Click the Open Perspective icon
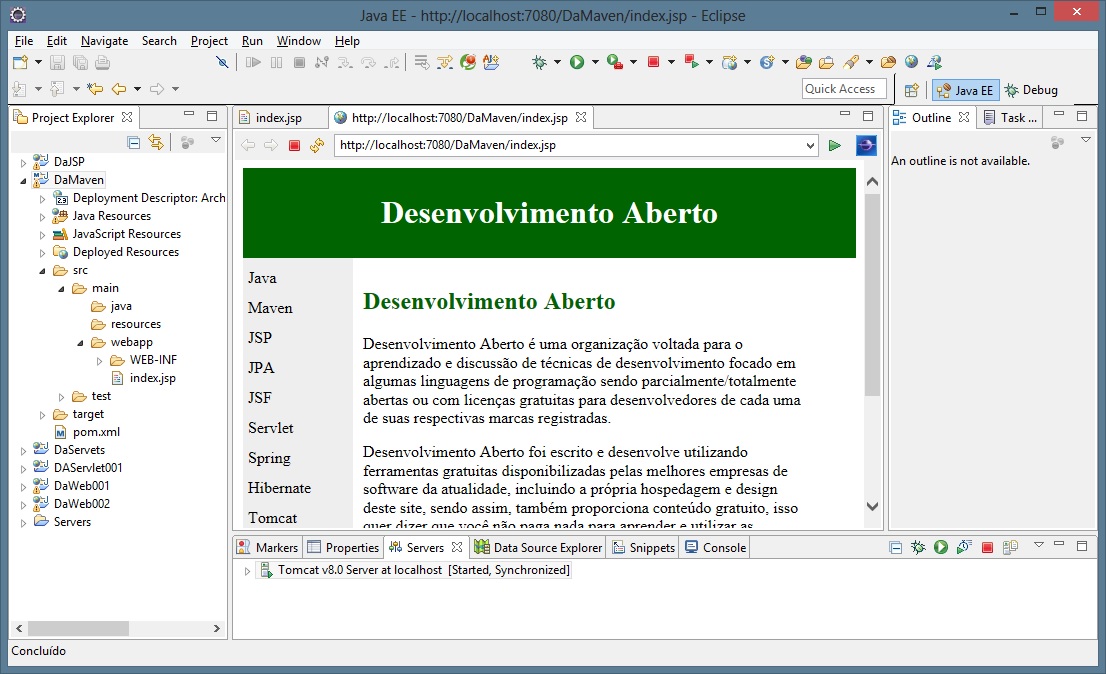Viewport: 1106px width, 674px height. pos(911,90)
